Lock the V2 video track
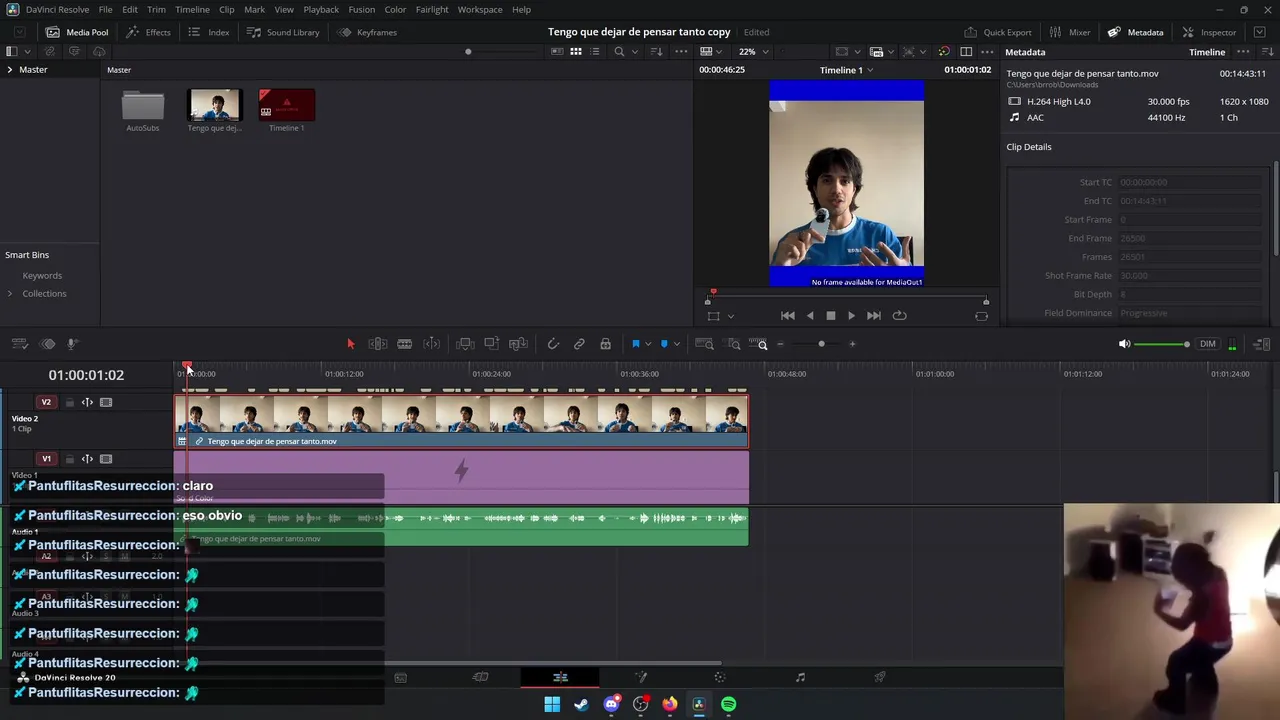This screenshot has width=1280, height=720. pos(69,402)
